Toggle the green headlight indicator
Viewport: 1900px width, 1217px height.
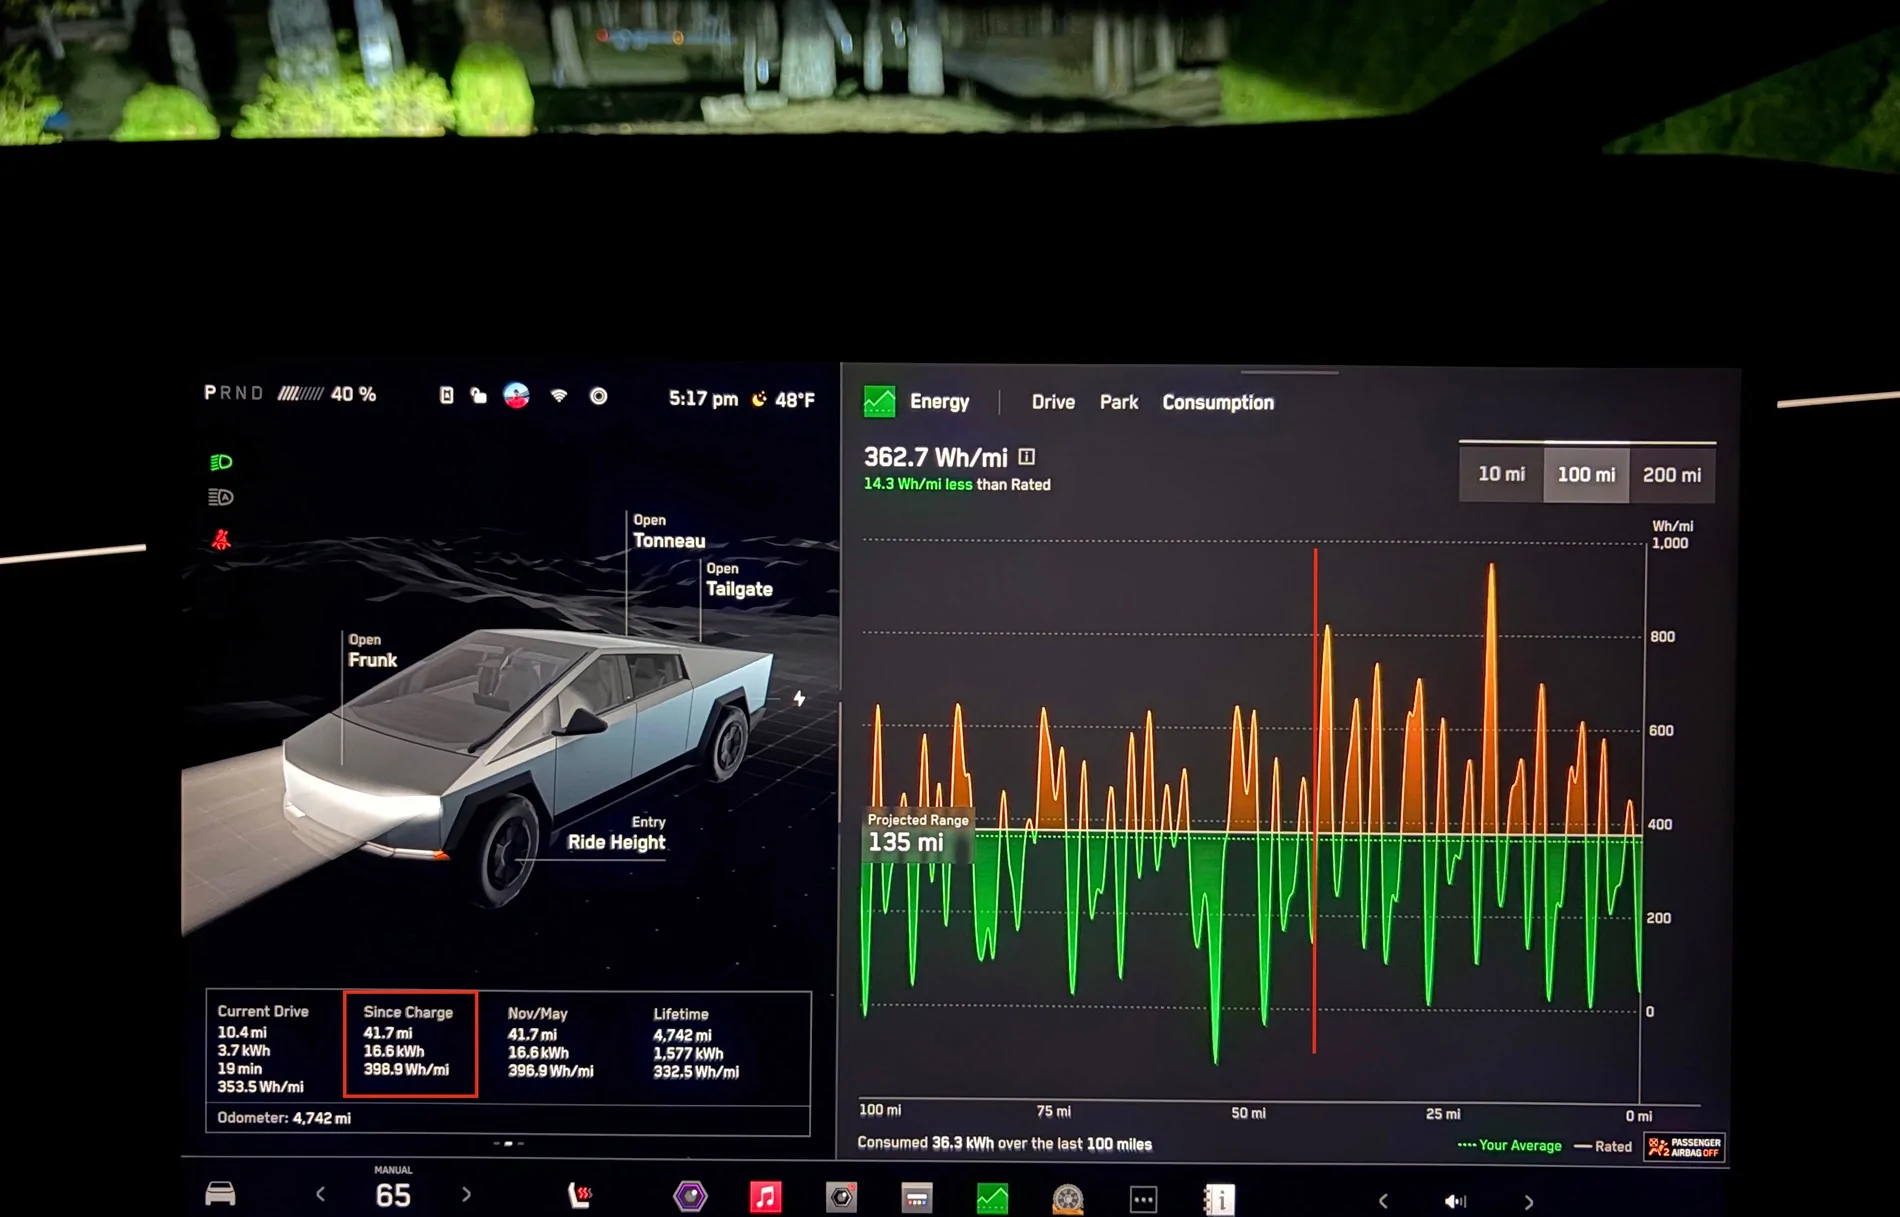(x=221, y=462)
